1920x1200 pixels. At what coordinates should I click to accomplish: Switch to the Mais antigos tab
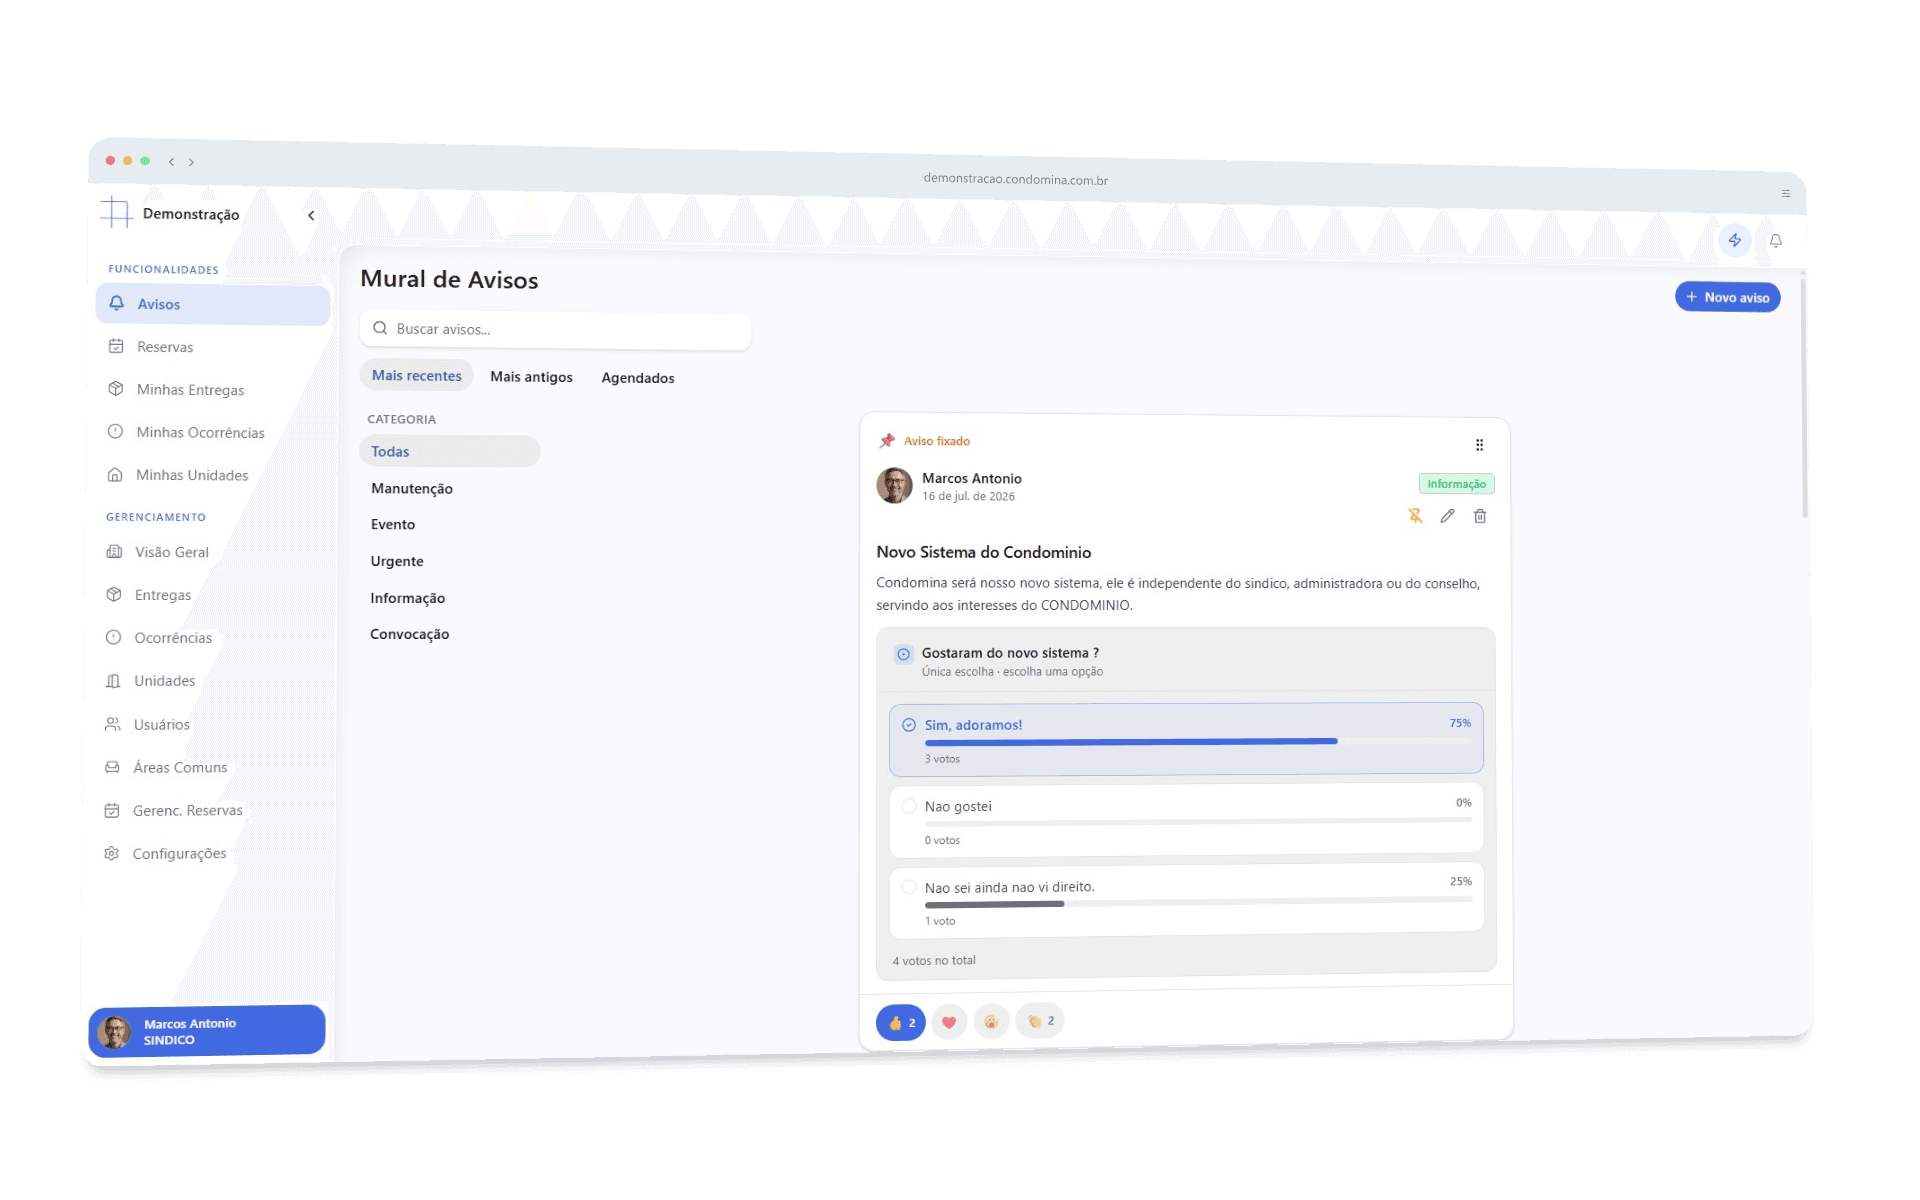(x=531, y=377)
